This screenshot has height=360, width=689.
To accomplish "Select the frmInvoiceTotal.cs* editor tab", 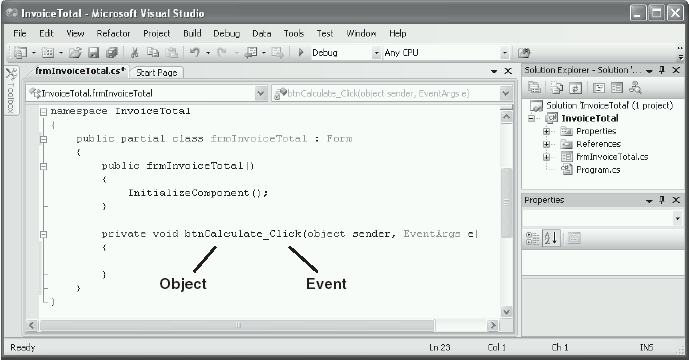I will click(80, 71).
